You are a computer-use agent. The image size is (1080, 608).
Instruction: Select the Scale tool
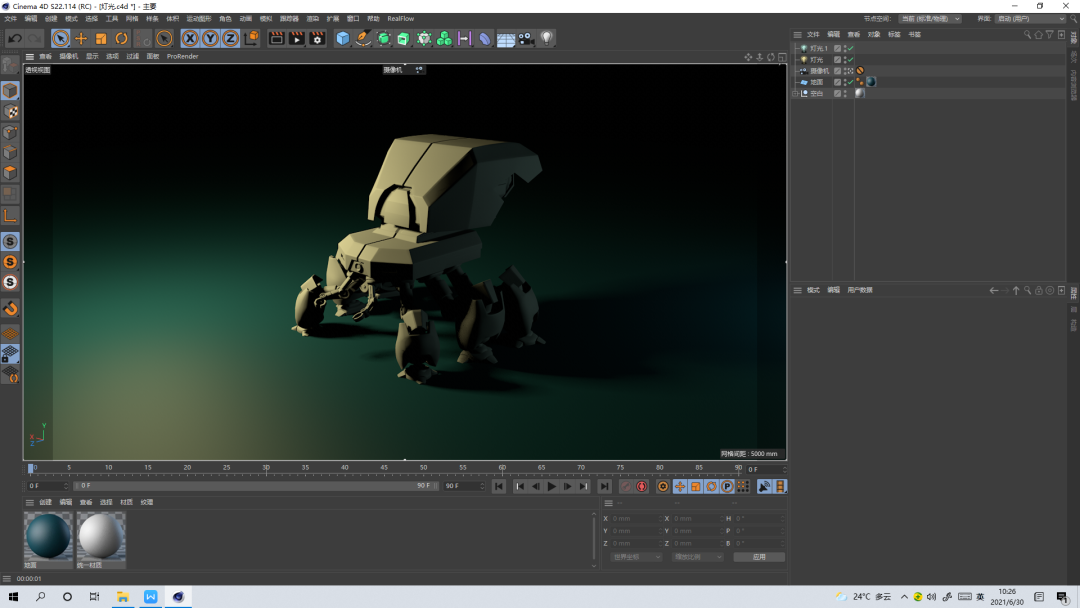[x=101, y=39]
